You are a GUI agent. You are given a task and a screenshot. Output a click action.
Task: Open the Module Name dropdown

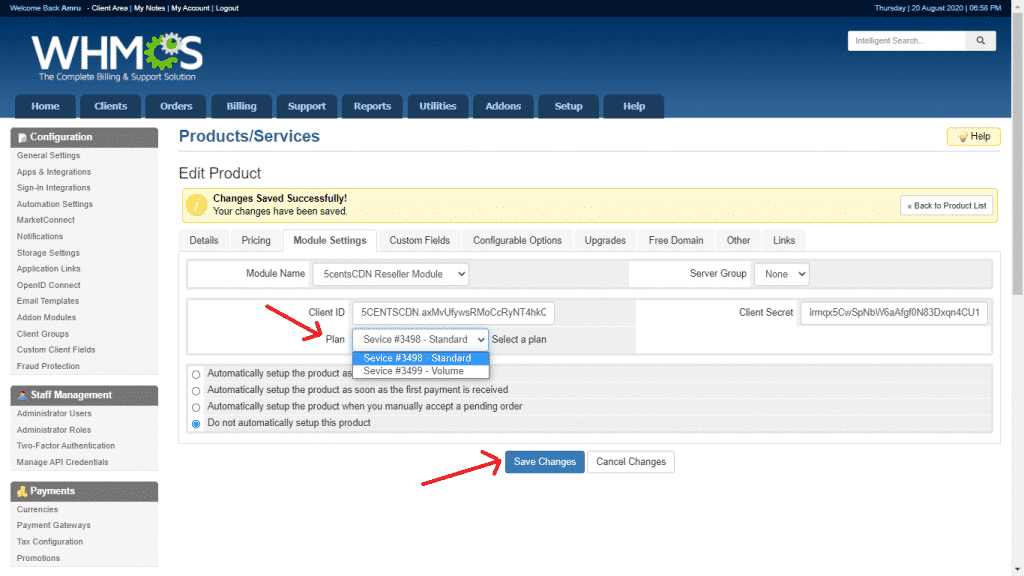(391, 274)
